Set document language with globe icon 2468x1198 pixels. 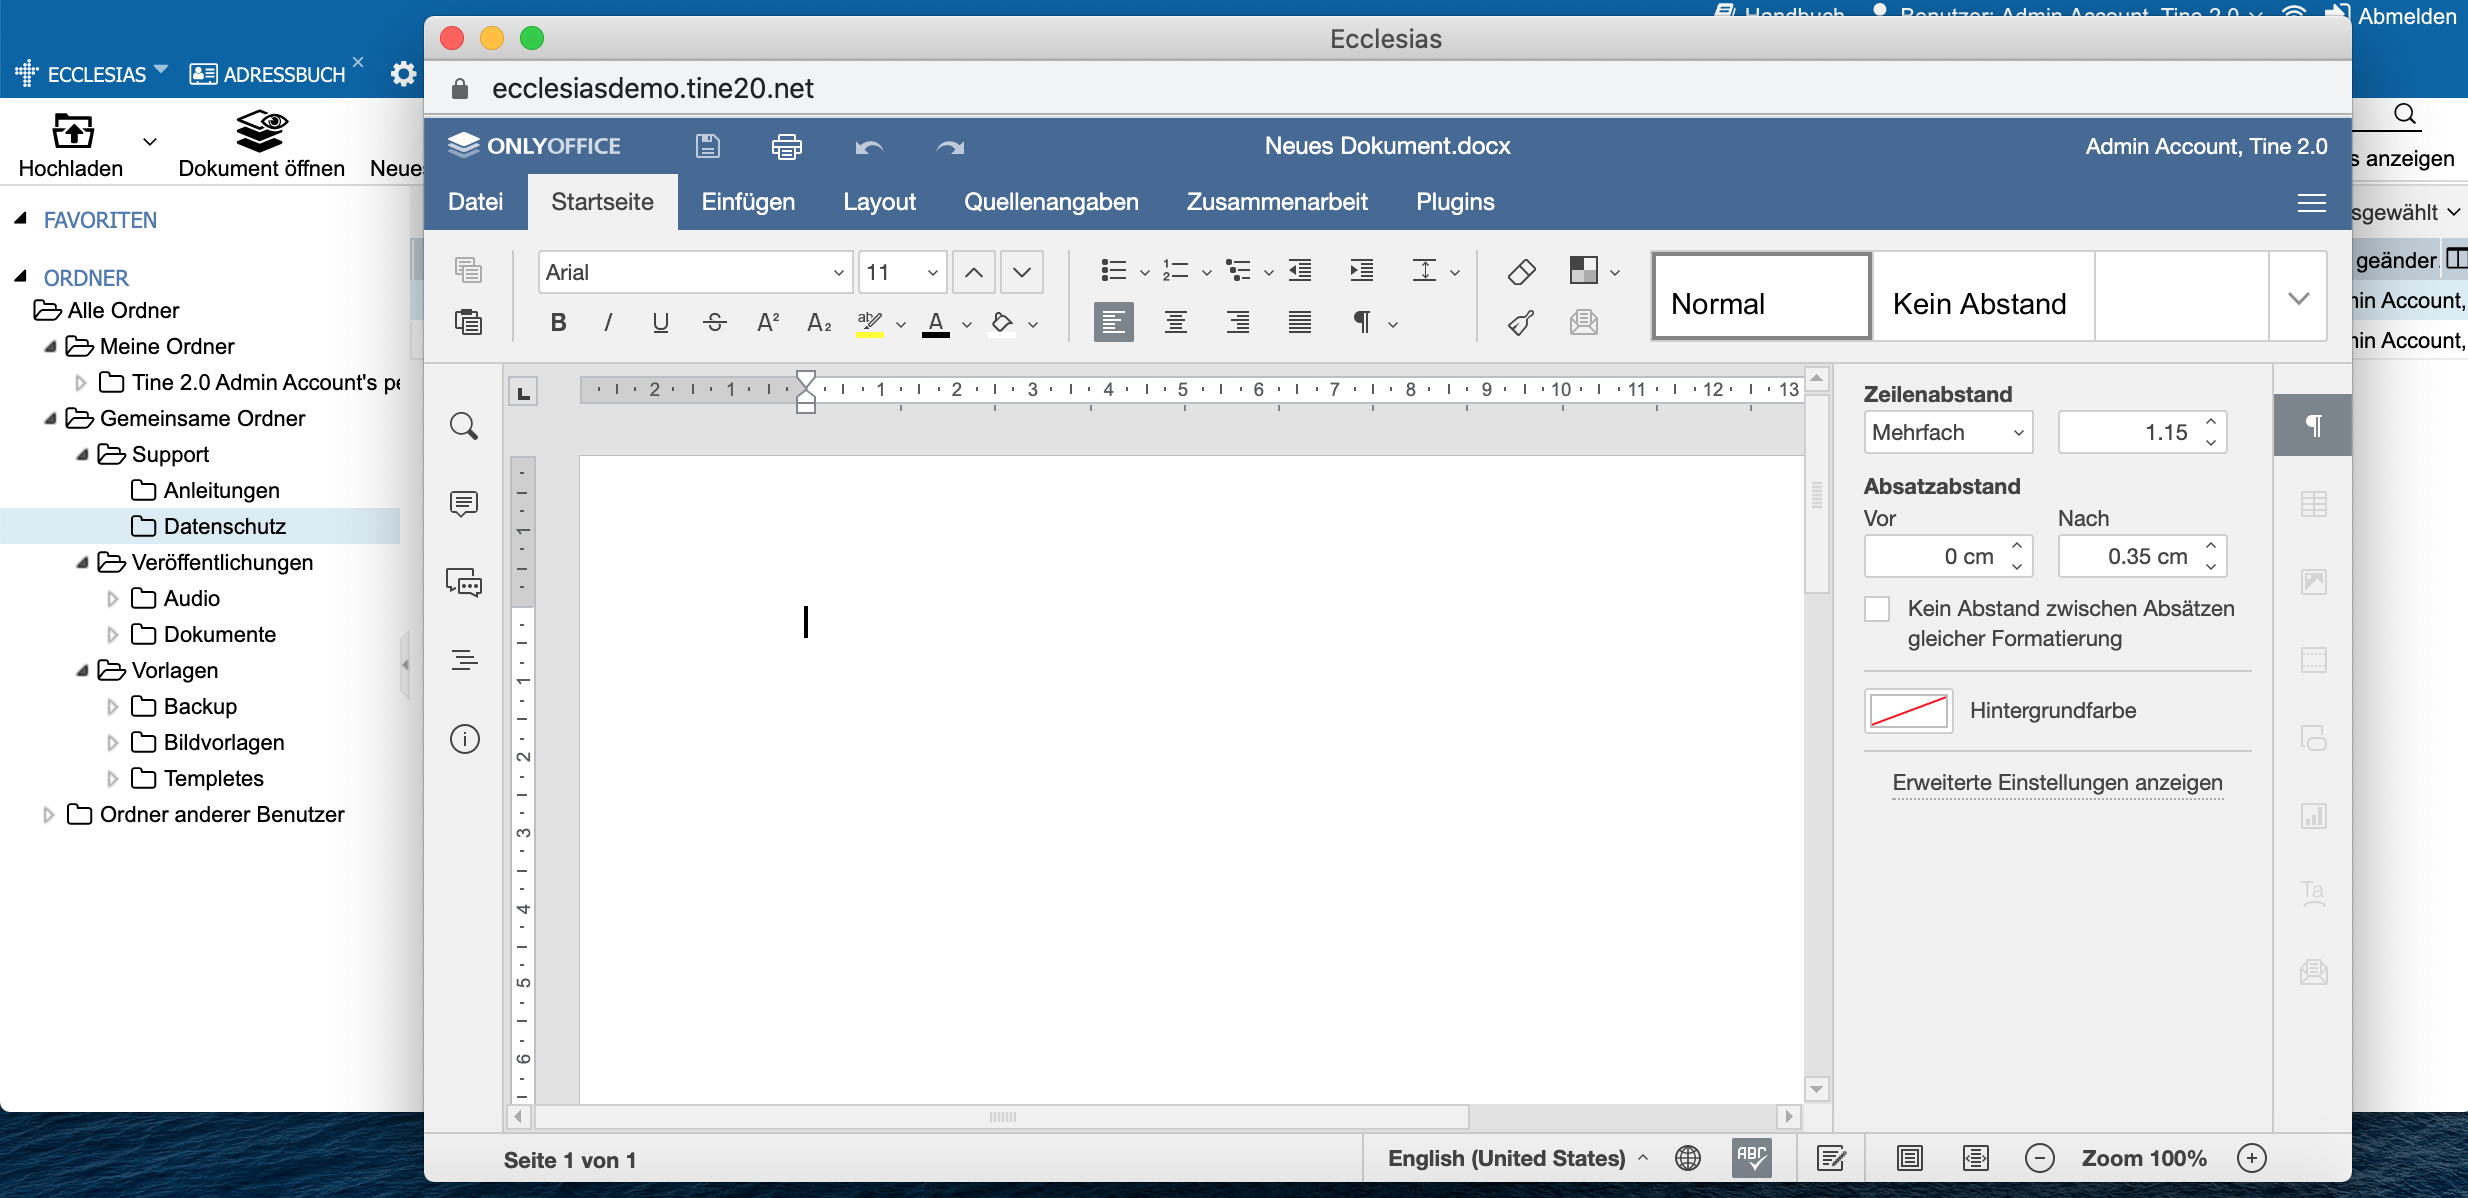tap(1688, 1158)
